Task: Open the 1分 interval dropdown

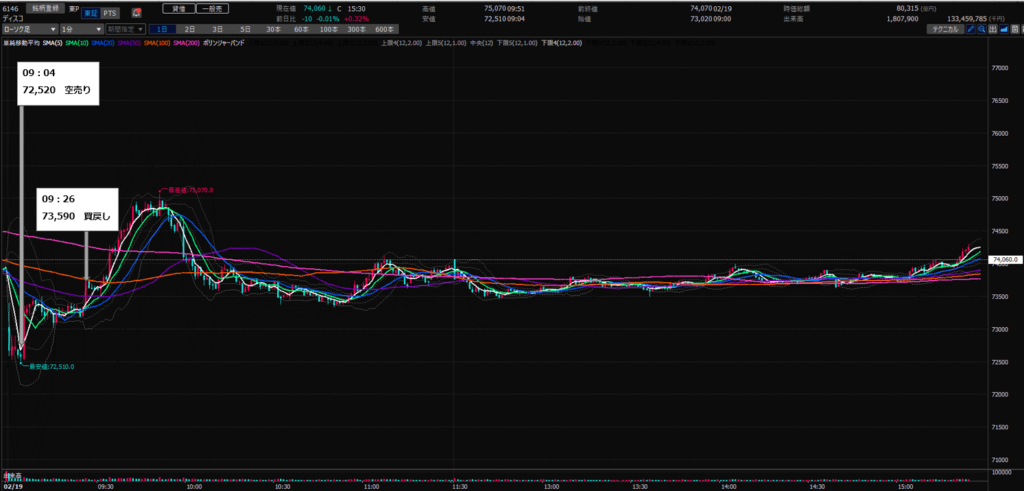Action: pos(81,30)
